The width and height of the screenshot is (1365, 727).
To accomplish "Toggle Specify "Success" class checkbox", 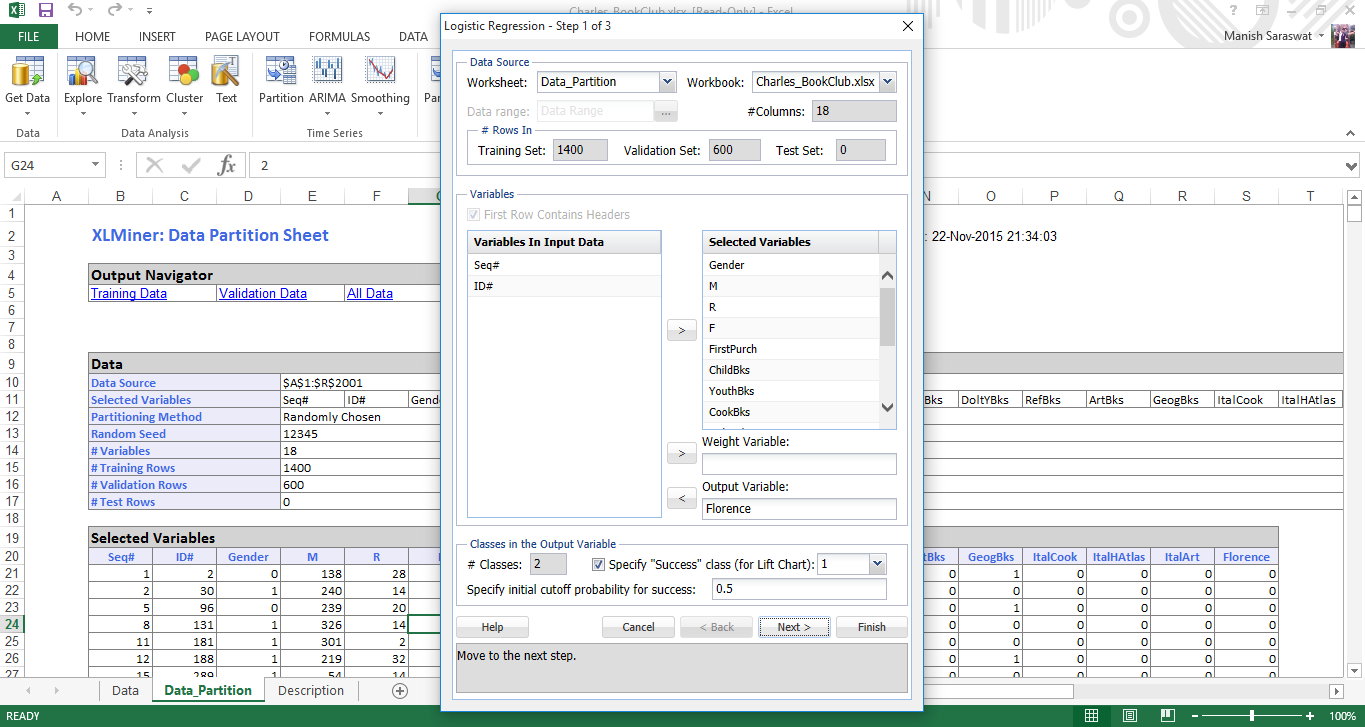I will 599,564.
